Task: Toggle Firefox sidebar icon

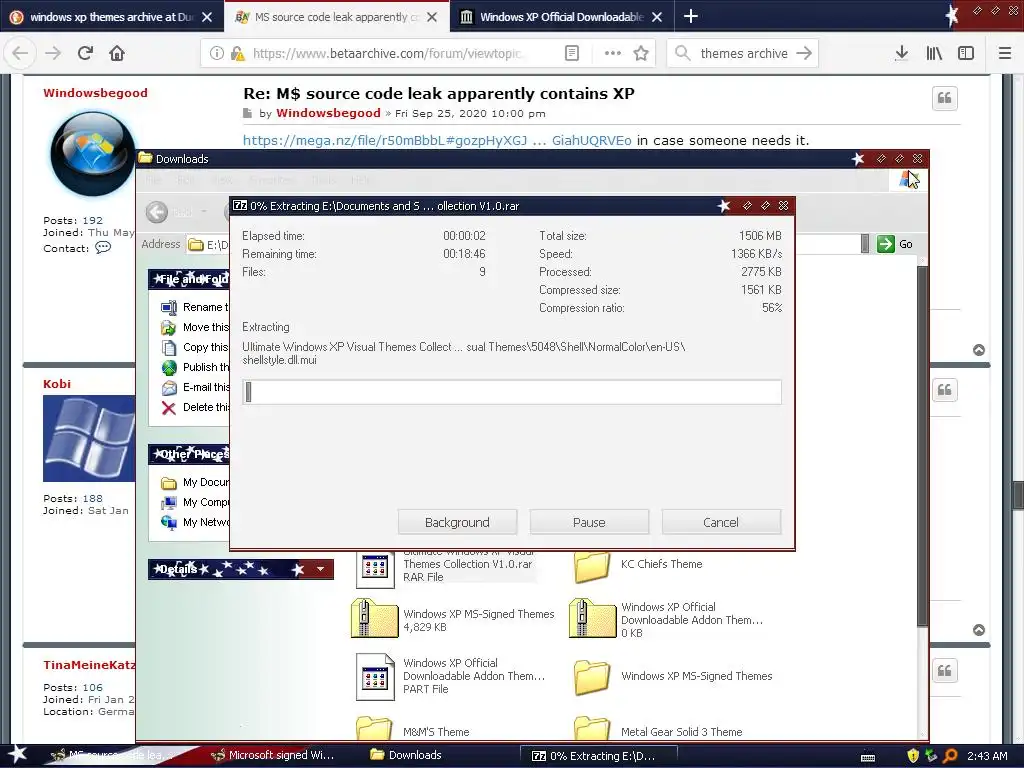Action: pos(966,53)
